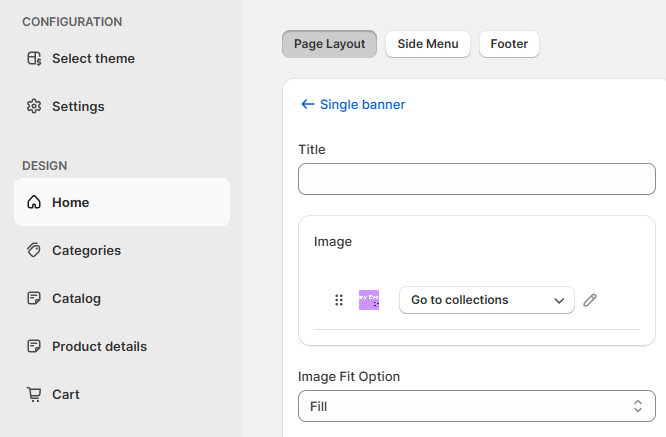The height and width of the screenshot is (437, 666).
Task: Click the Title field label
Action: coord(312,149)
